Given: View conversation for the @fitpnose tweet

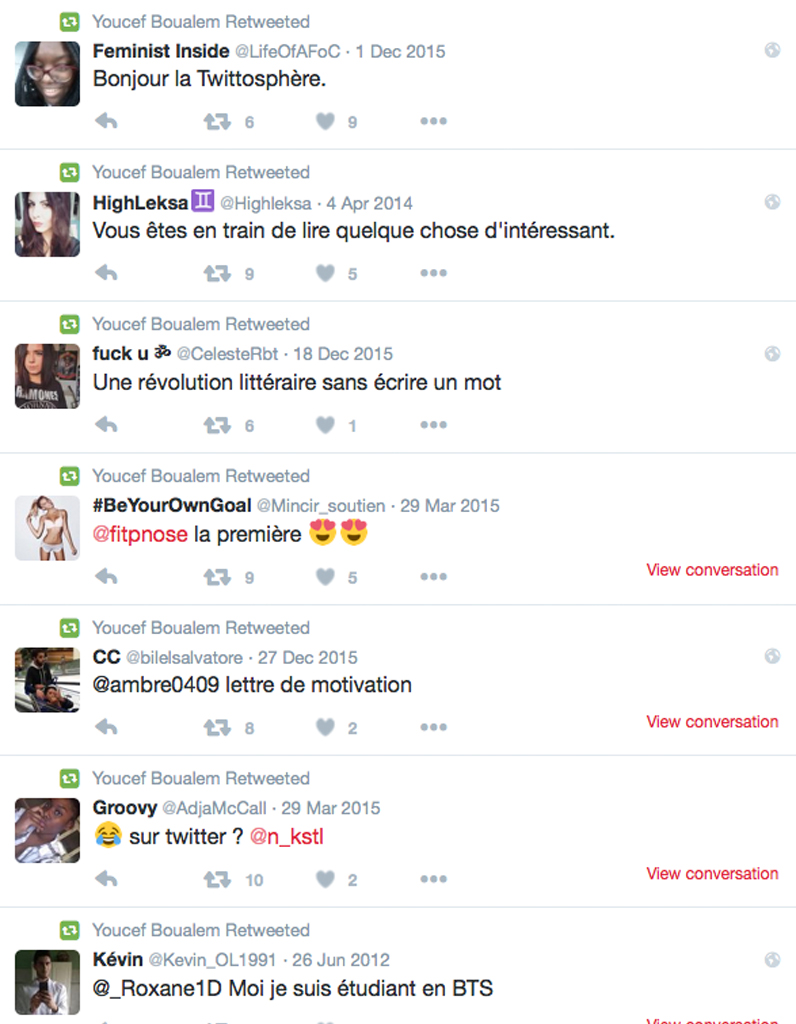Looking at the screenshot, I should tap(712, 570).
